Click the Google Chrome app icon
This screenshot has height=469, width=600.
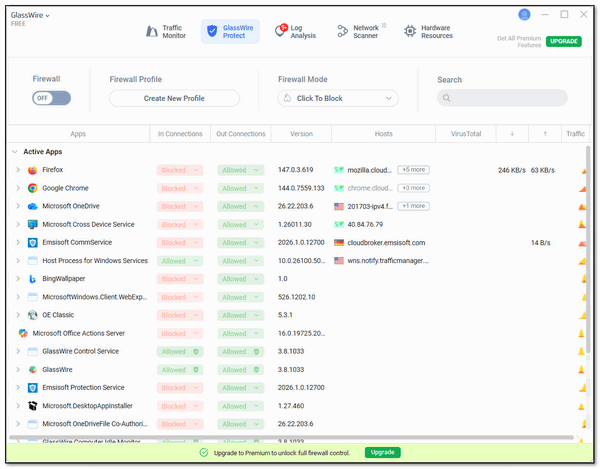[33, 188]
